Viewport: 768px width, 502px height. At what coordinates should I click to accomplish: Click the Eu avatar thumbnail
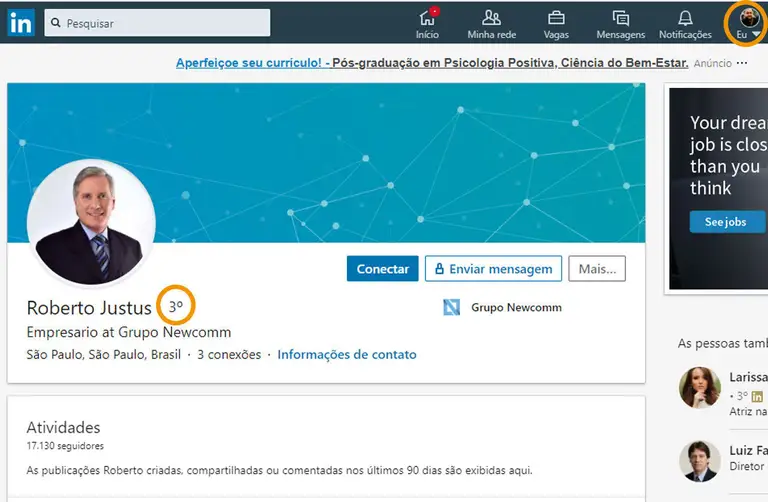pos(749,18)
